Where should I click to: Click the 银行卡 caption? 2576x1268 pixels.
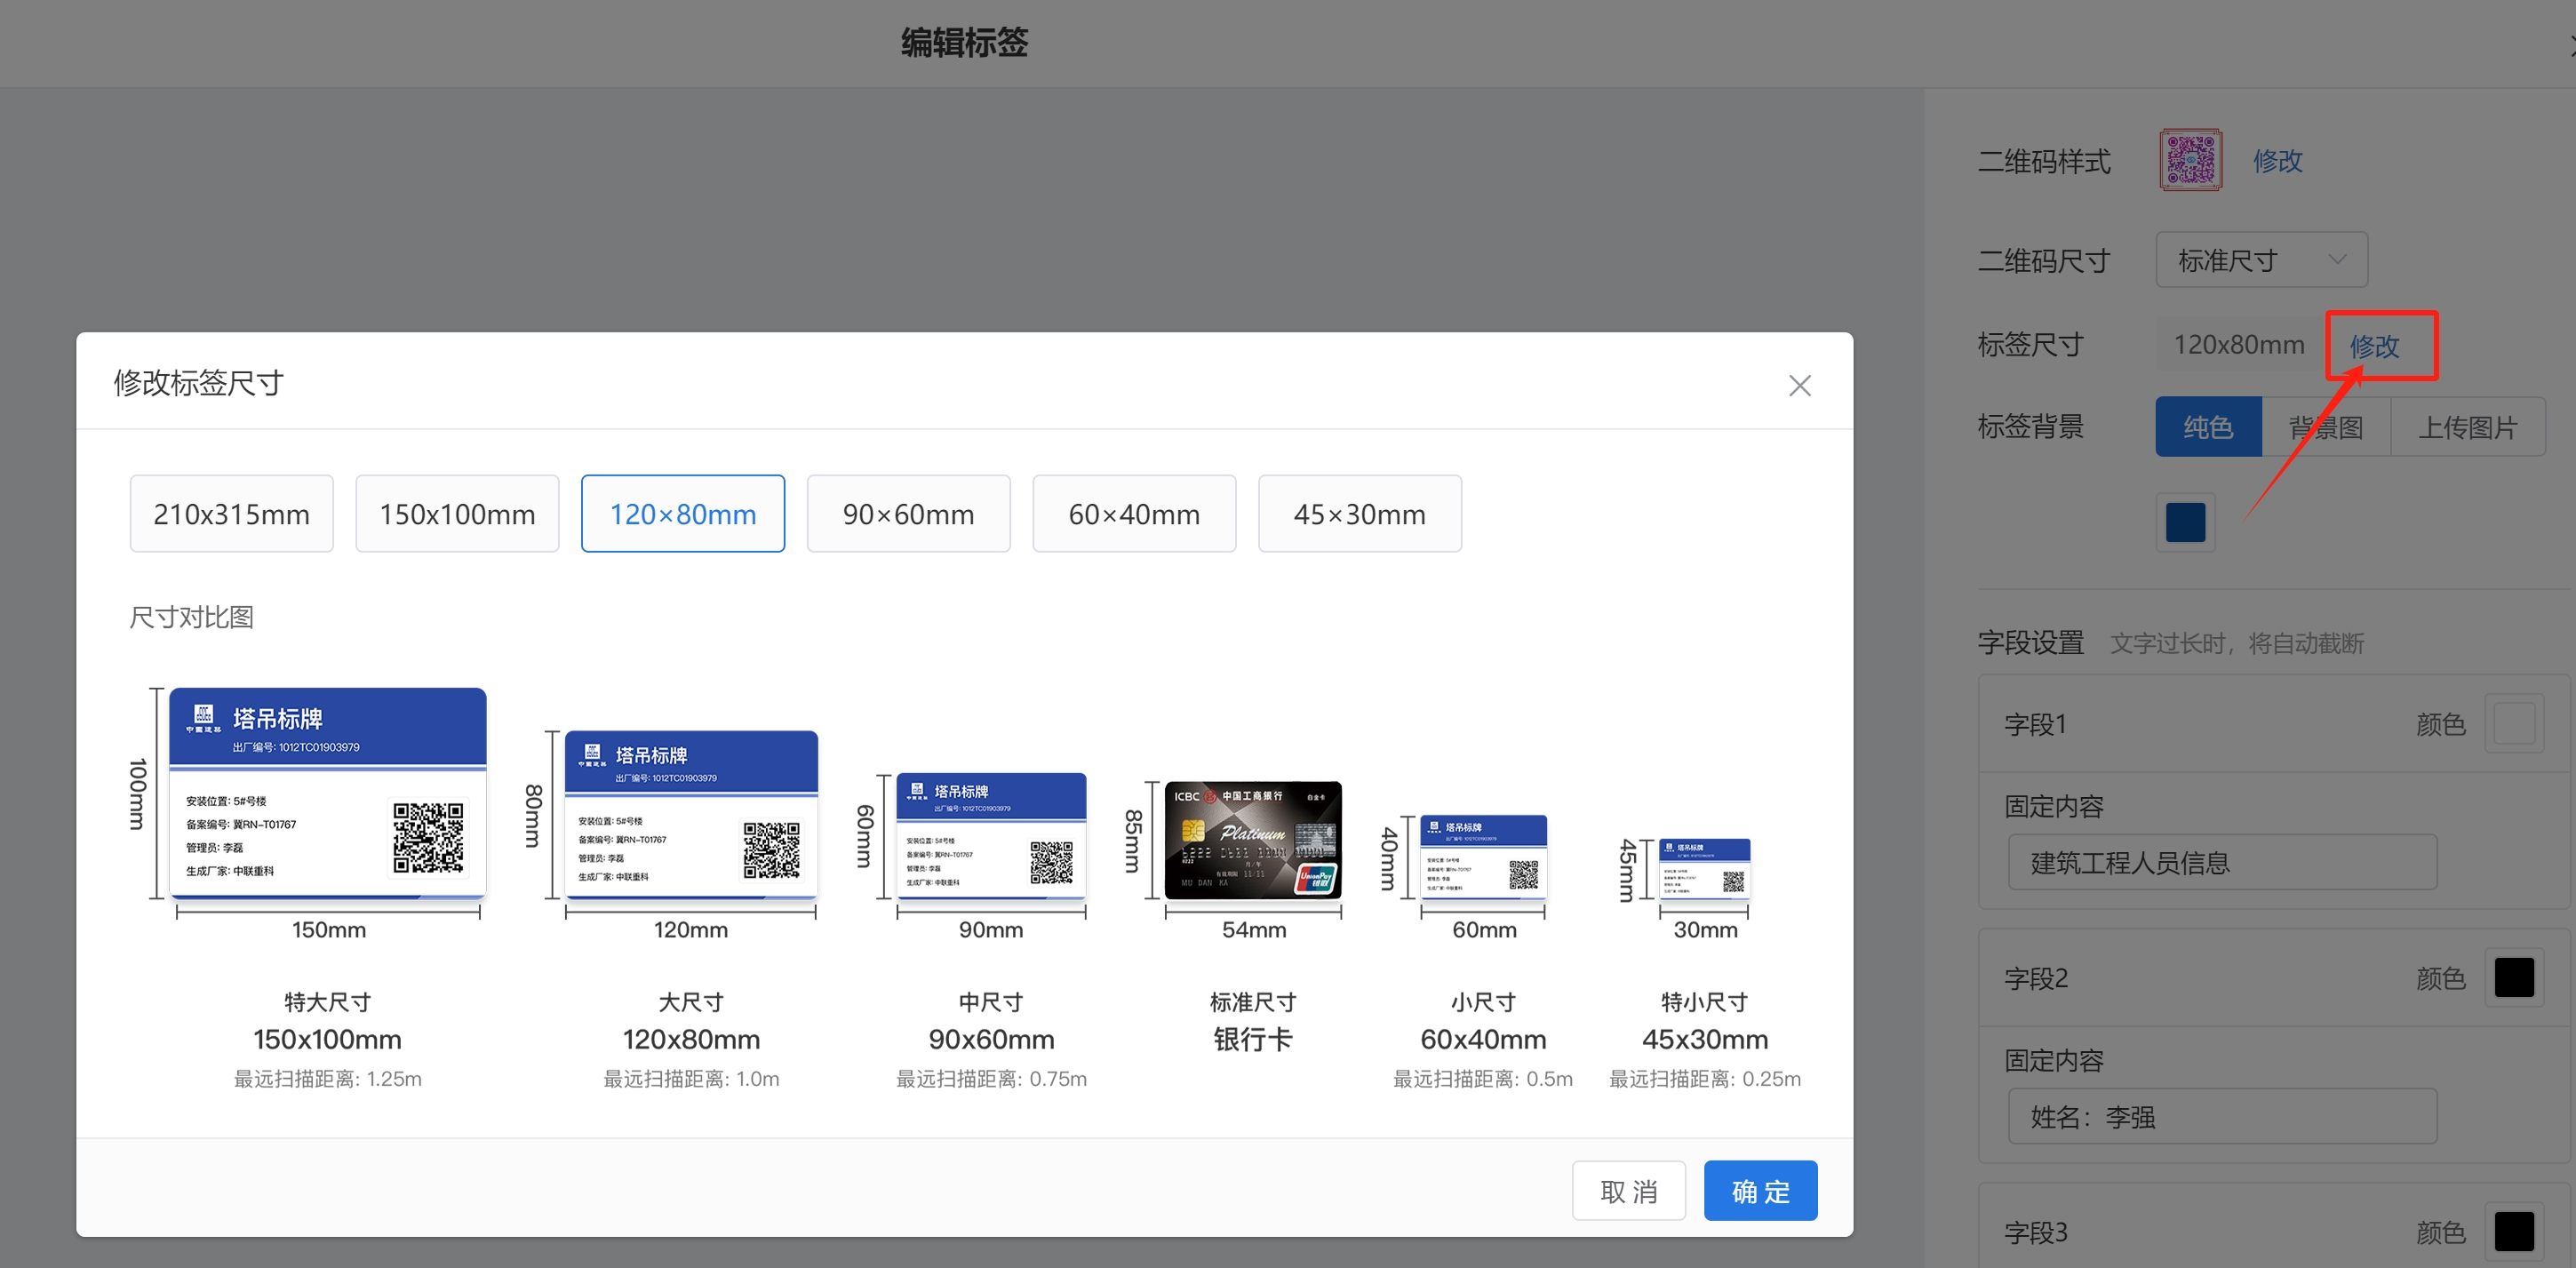pyautogui.click(x=1253, y=1039)
